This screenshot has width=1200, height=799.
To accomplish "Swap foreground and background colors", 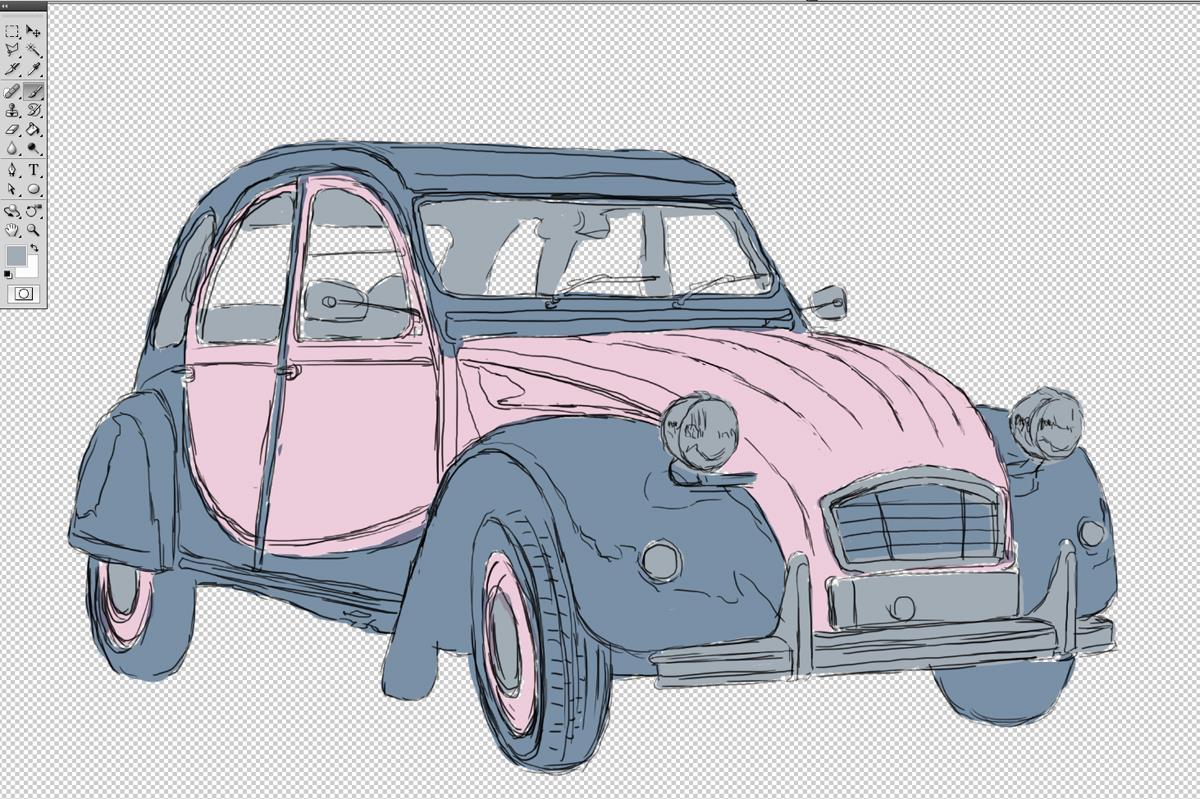I will 34,248.
